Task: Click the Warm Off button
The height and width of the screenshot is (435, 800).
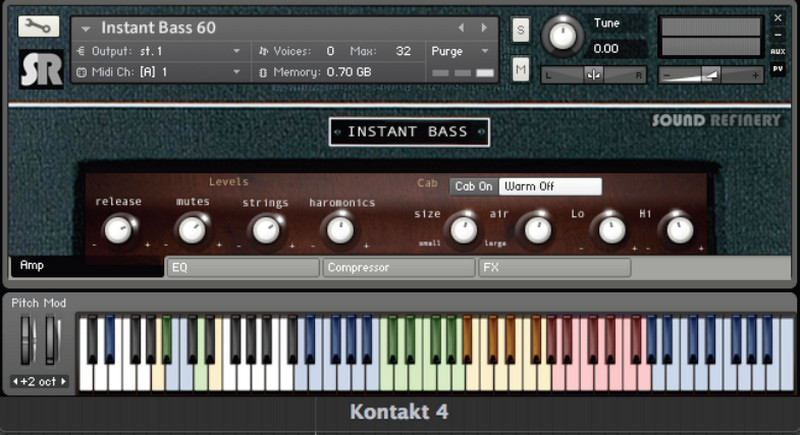Action: (x=550, y=186)
